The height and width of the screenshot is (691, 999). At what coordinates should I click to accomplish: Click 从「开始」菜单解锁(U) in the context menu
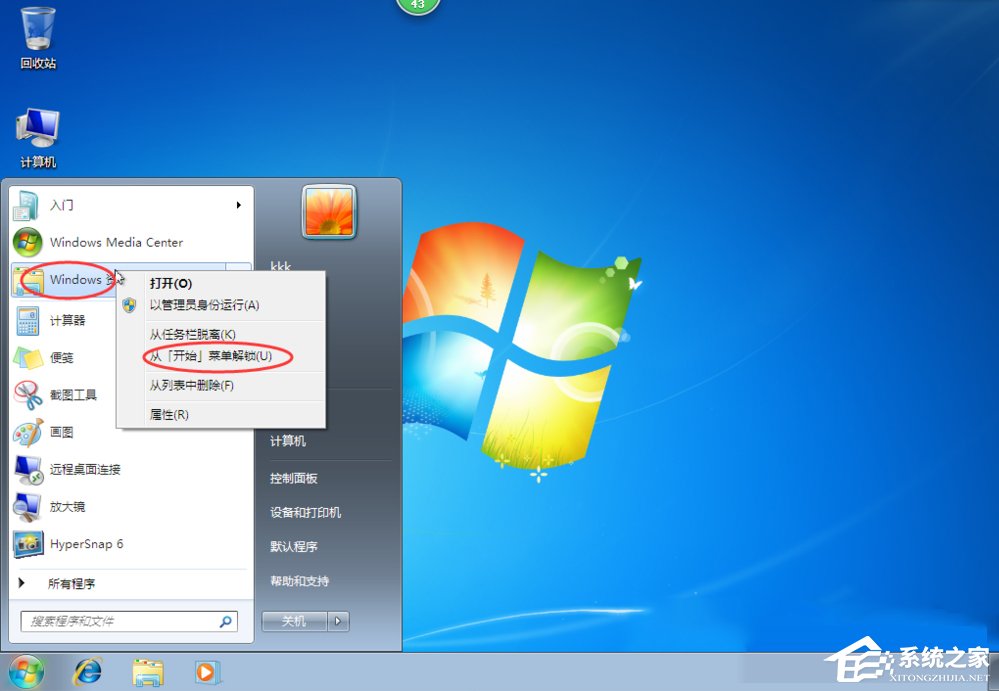[211, 355]
